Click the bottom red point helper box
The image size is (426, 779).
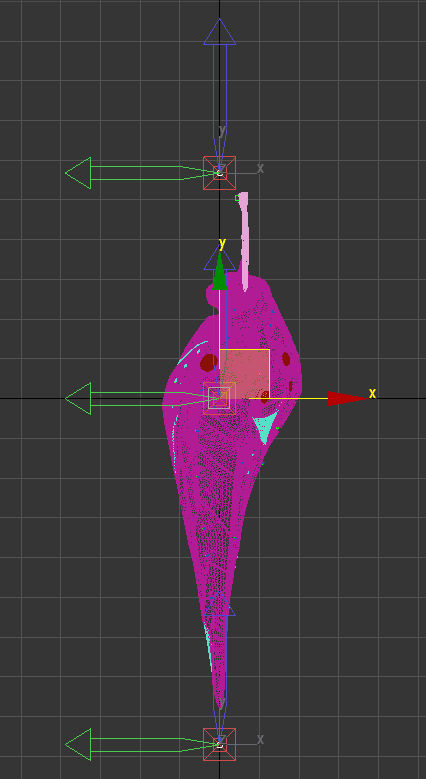tap(219, 744)
